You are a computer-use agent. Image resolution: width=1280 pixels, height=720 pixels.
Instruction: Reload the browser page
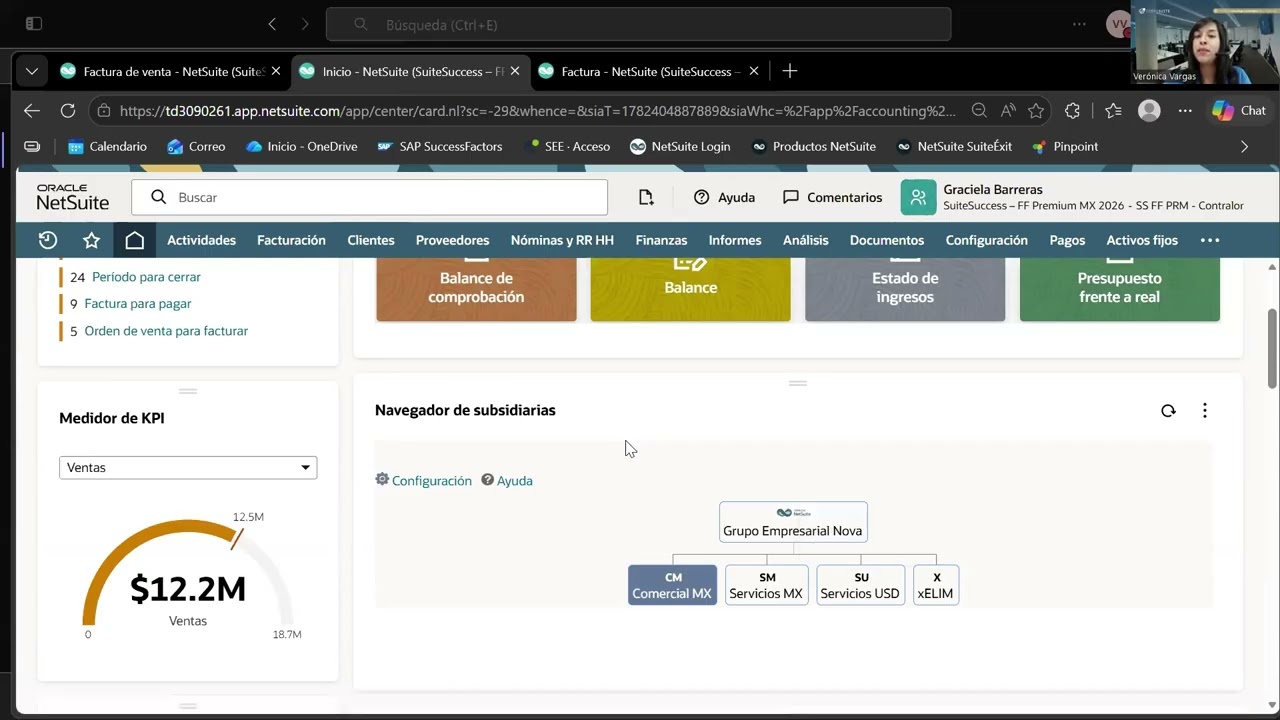[x=68, y=111]
